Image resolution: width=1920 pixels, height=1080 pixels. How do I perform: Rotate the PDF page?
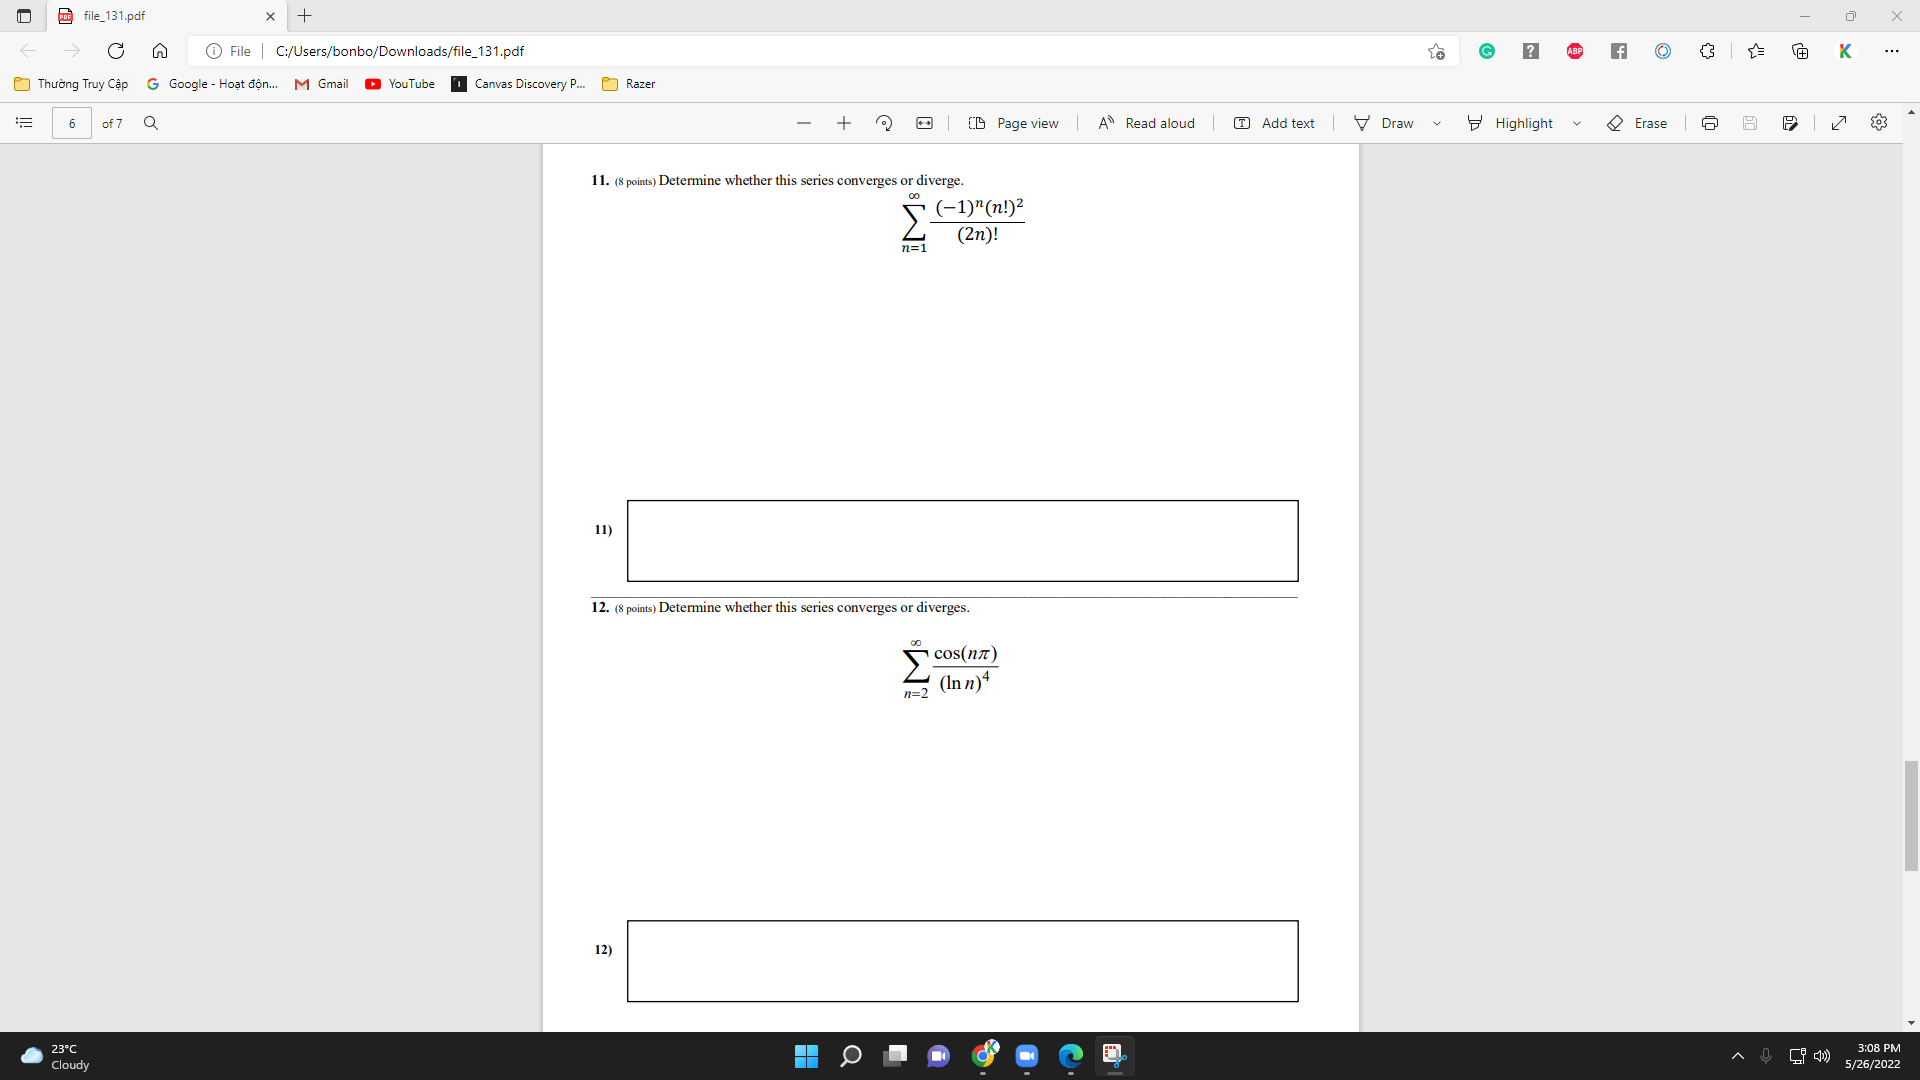883,123
